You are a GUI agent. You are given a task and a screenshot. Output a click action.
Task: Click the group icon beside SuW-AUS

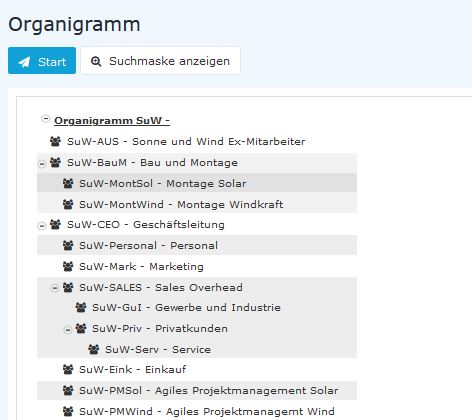[55, 141]
